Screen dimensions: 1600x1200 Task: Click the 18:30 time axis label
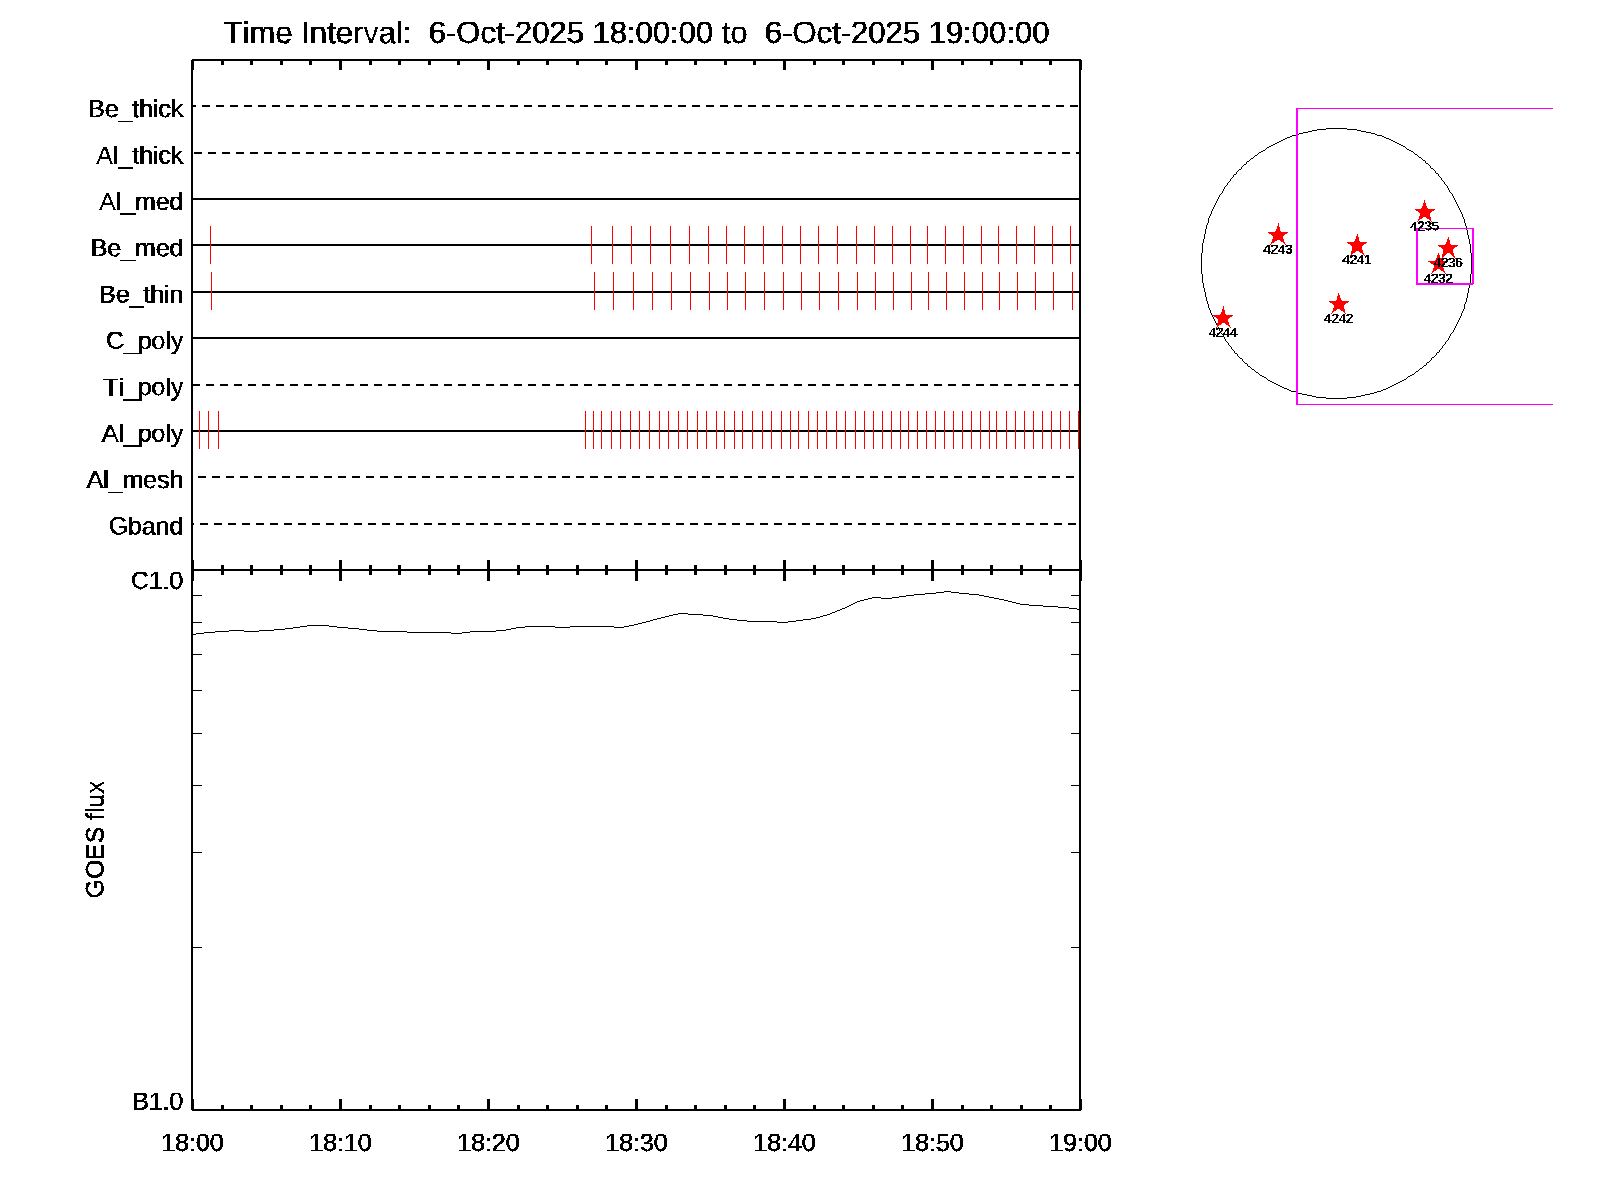636,1143
